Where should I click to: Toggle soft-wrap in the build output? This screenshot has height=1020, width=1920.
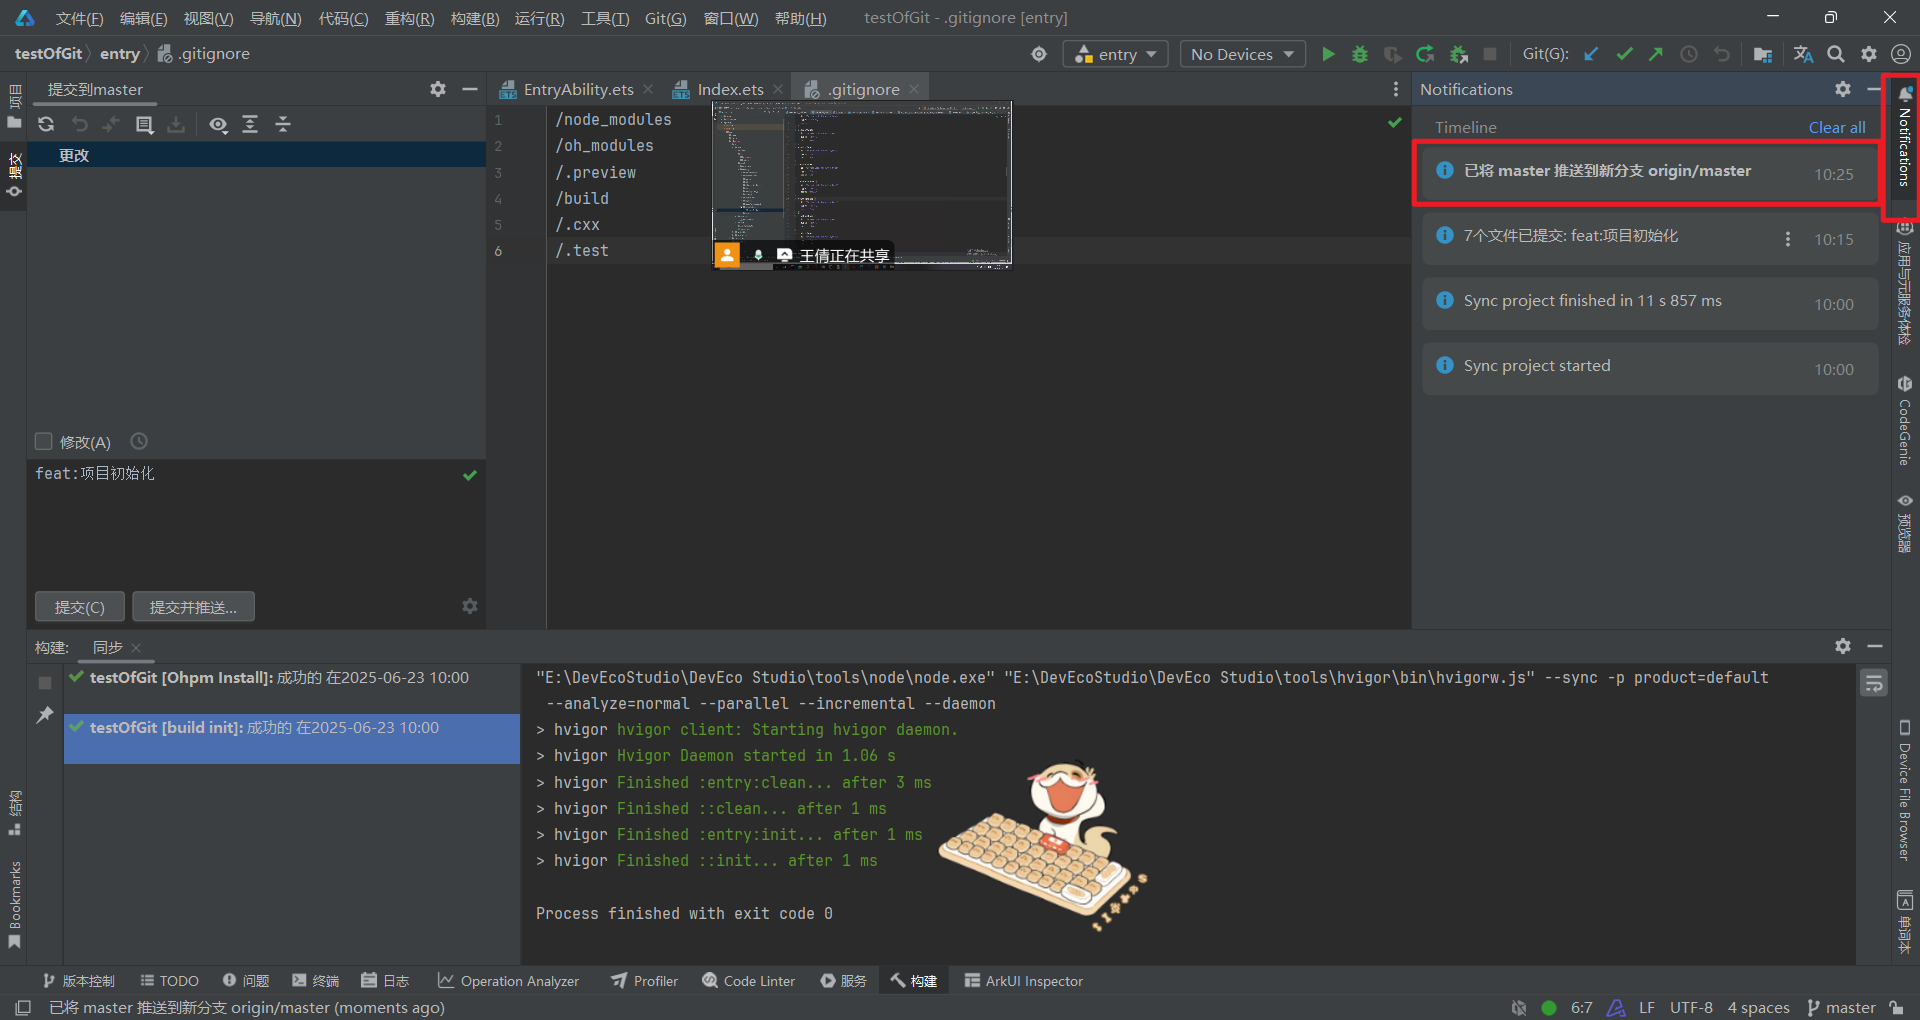tap(1874, 683)
